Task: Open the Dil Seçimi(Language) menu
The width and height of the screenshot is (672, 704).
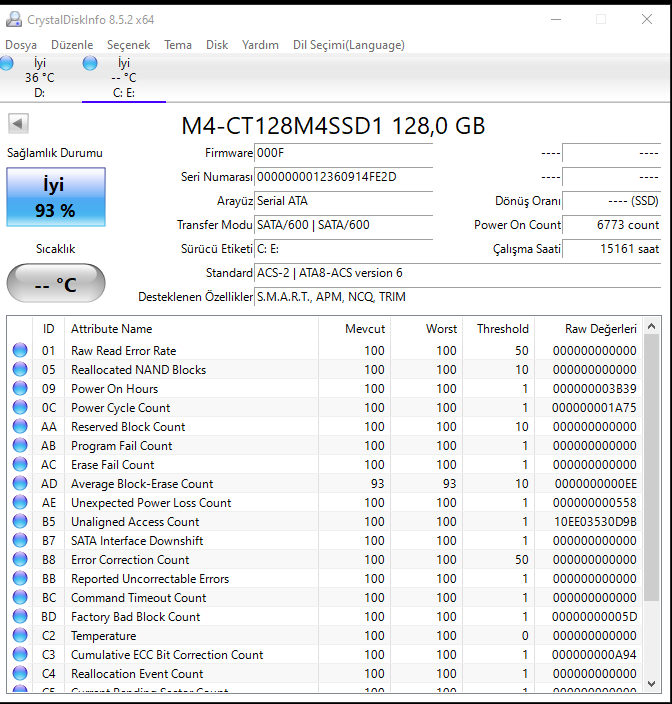Action: coord(348,45)
